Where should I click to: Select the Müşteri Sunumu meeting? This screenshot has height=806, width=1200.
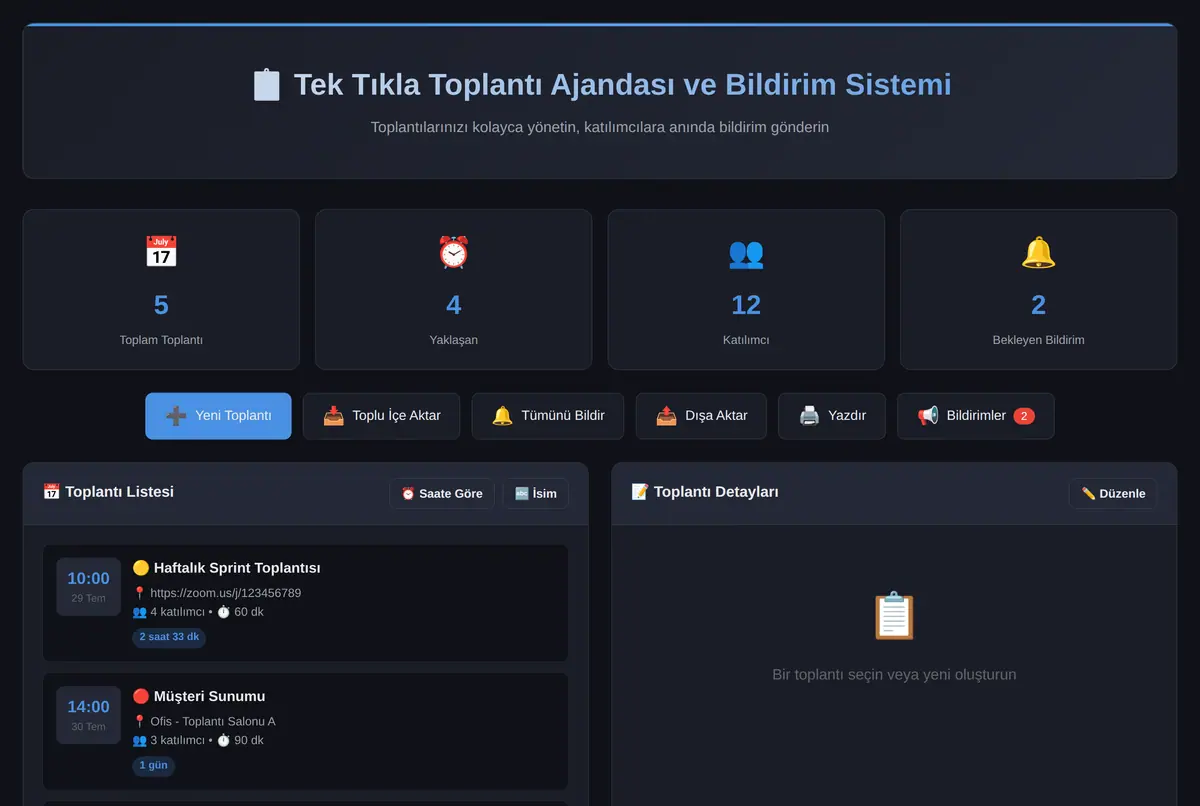pyautogui.click(x=305, y=732)
